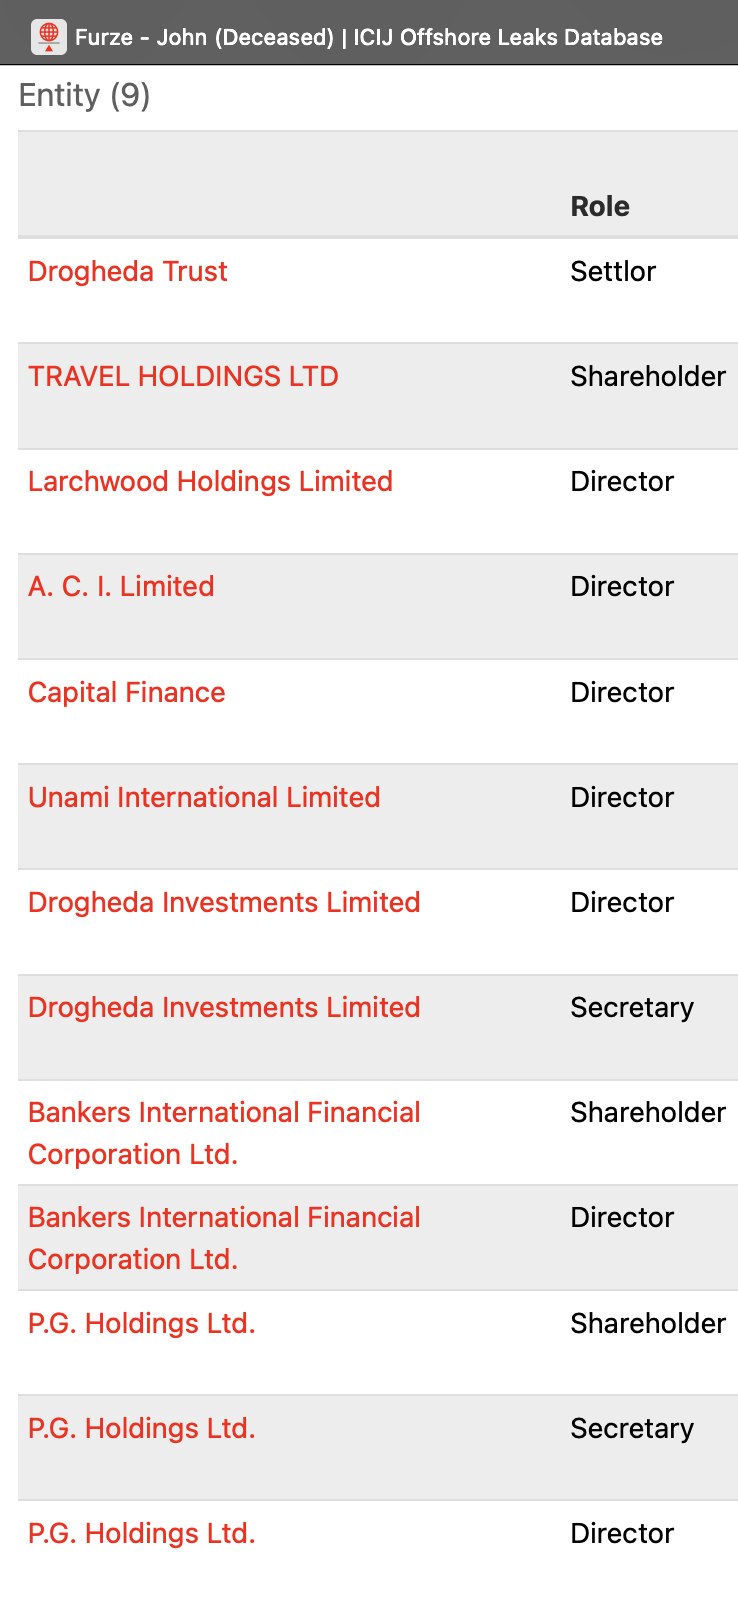Click the Entity (9) section heading
Screen dimensions: 738x1604
[85, 95]
